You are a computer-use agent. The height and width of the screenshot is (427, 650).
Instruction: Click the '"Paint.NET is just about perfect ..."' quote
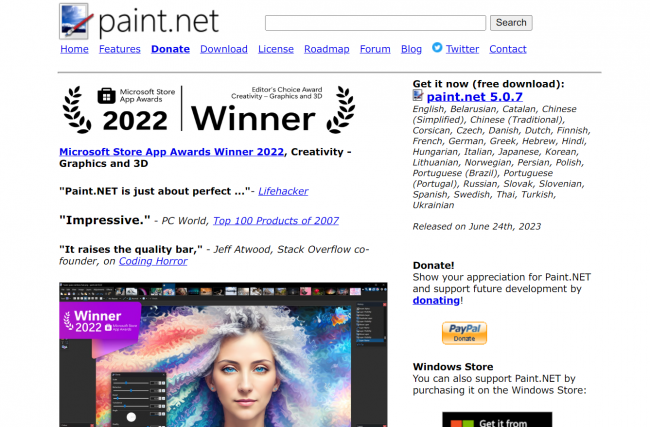click(155, 191)
